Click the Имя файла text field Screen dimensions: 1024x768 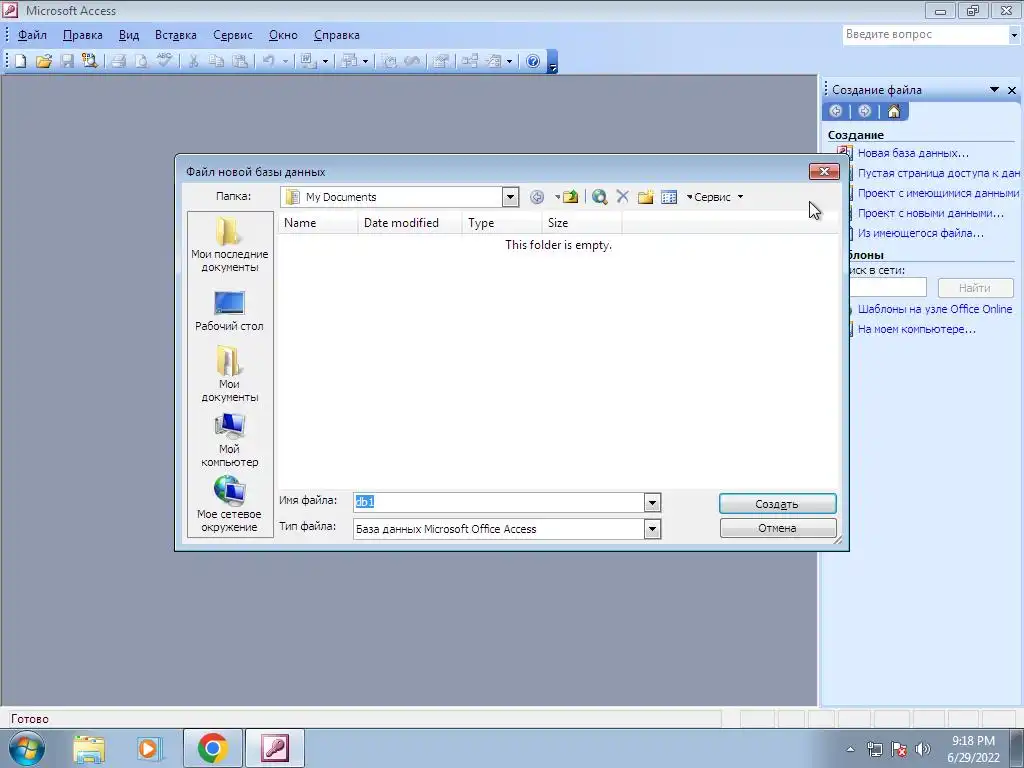499,502
